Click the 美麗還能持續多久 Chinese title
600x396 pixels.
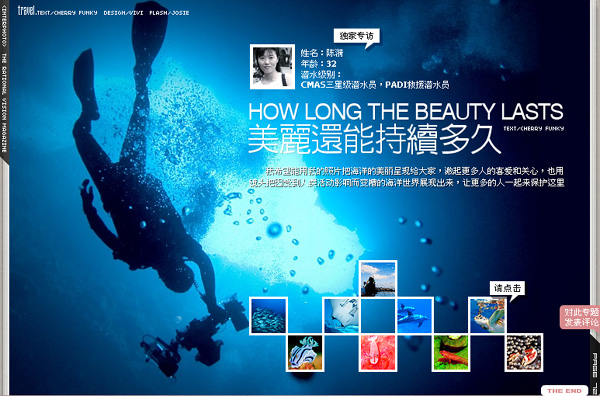pos(375,139)
